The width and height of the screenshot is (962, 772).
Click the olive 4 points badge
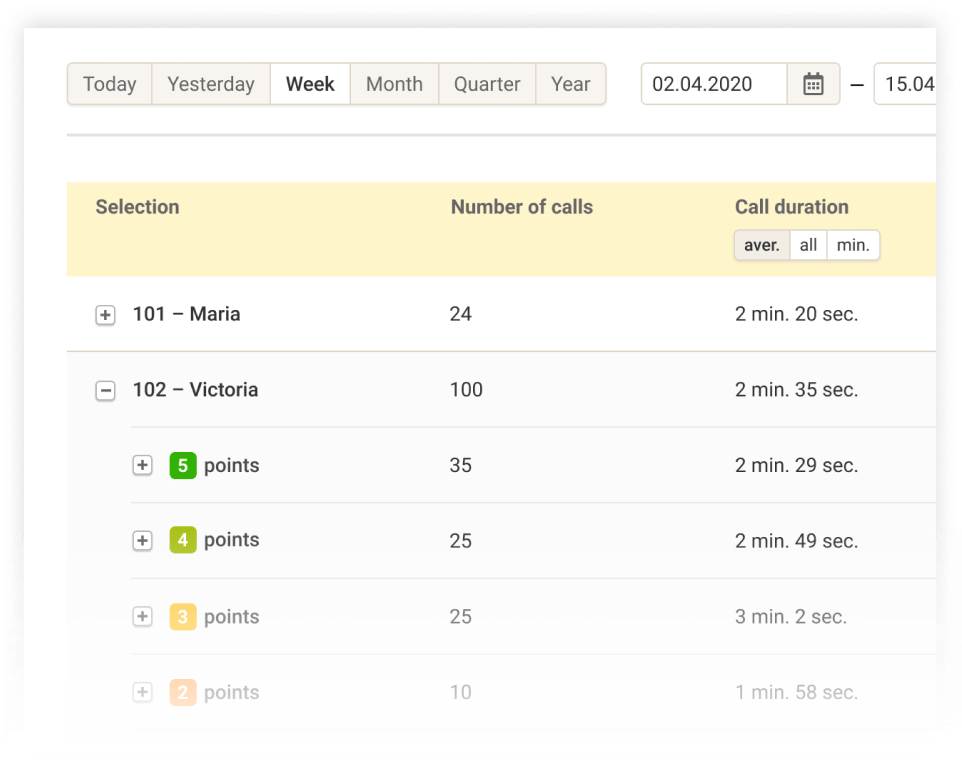click(x=182, y=541)
